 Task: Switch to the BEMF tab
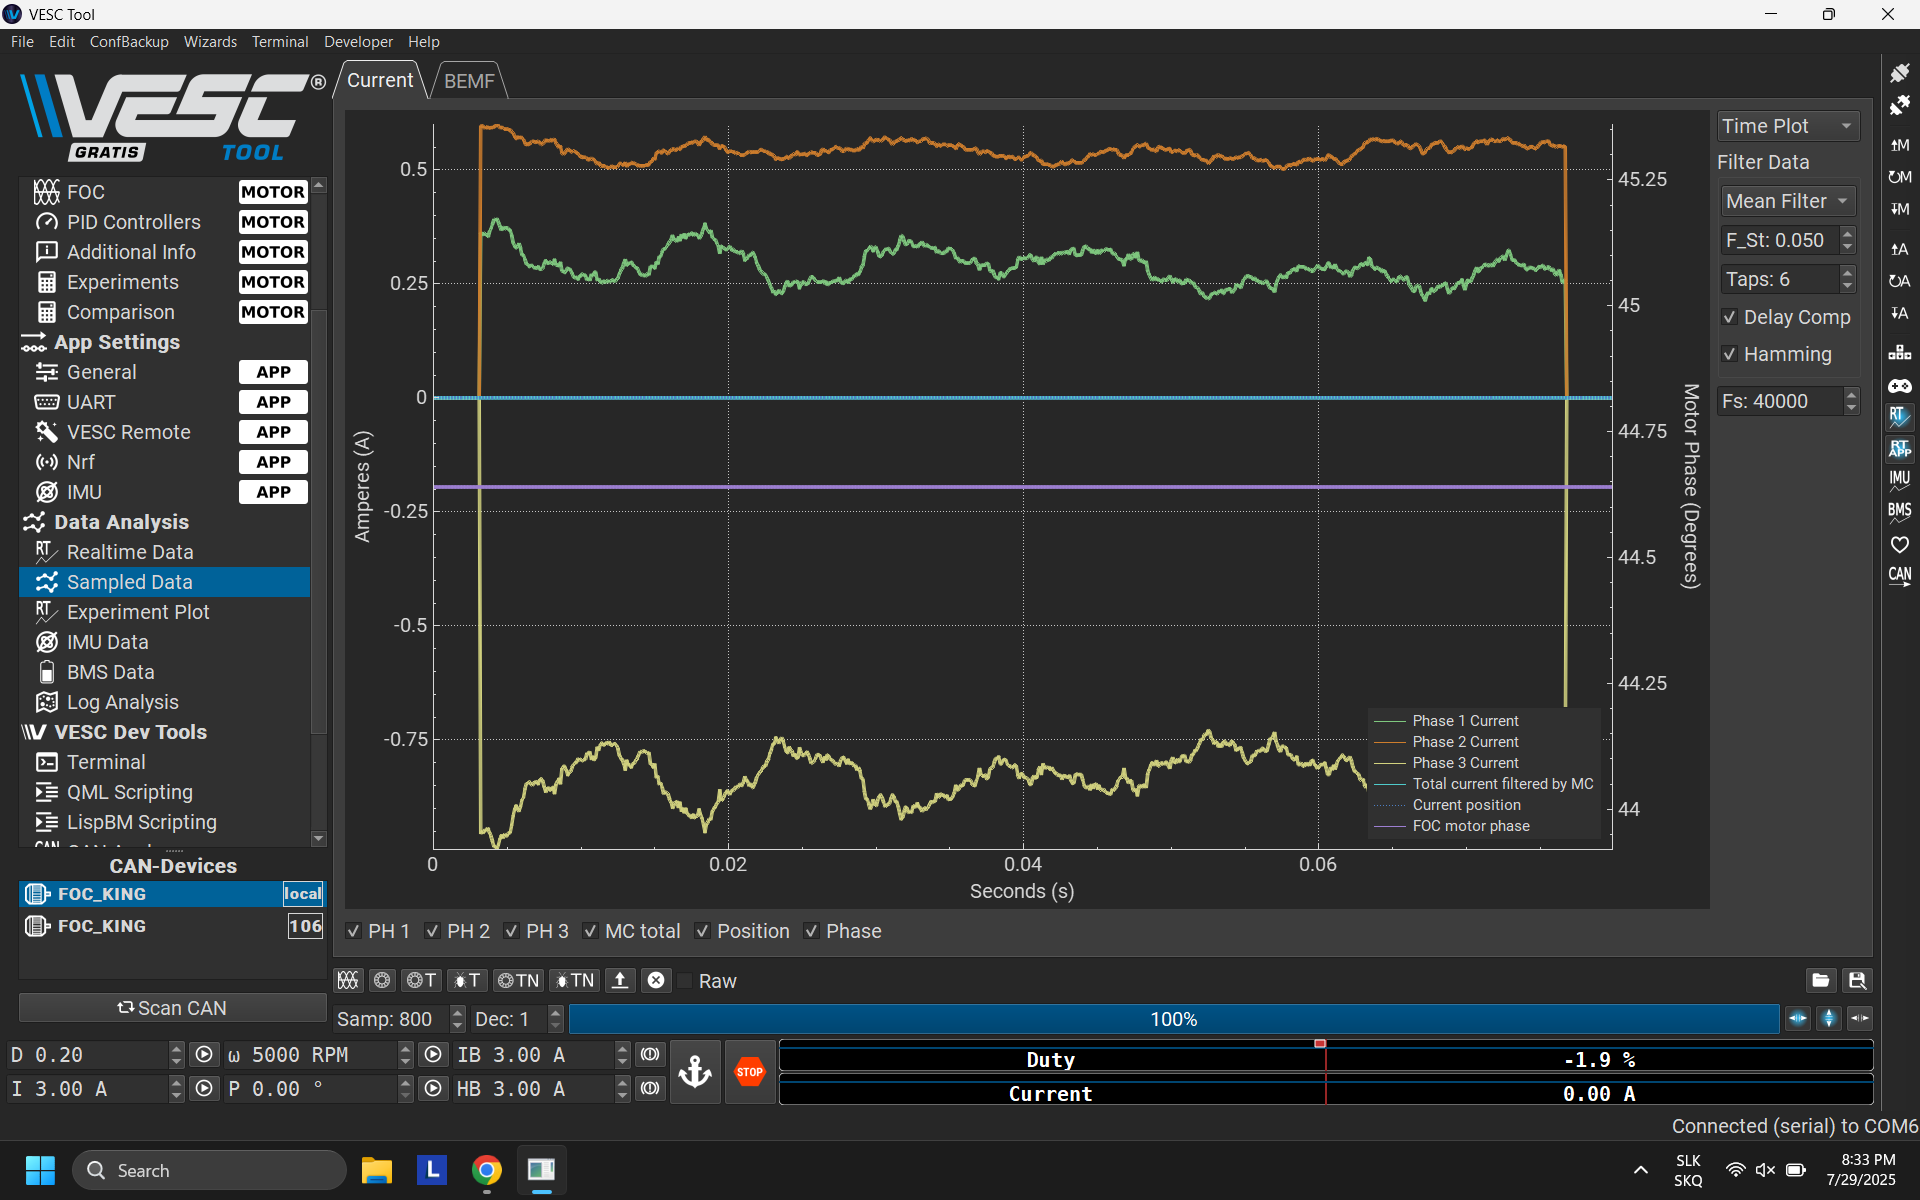pos(469,81)
